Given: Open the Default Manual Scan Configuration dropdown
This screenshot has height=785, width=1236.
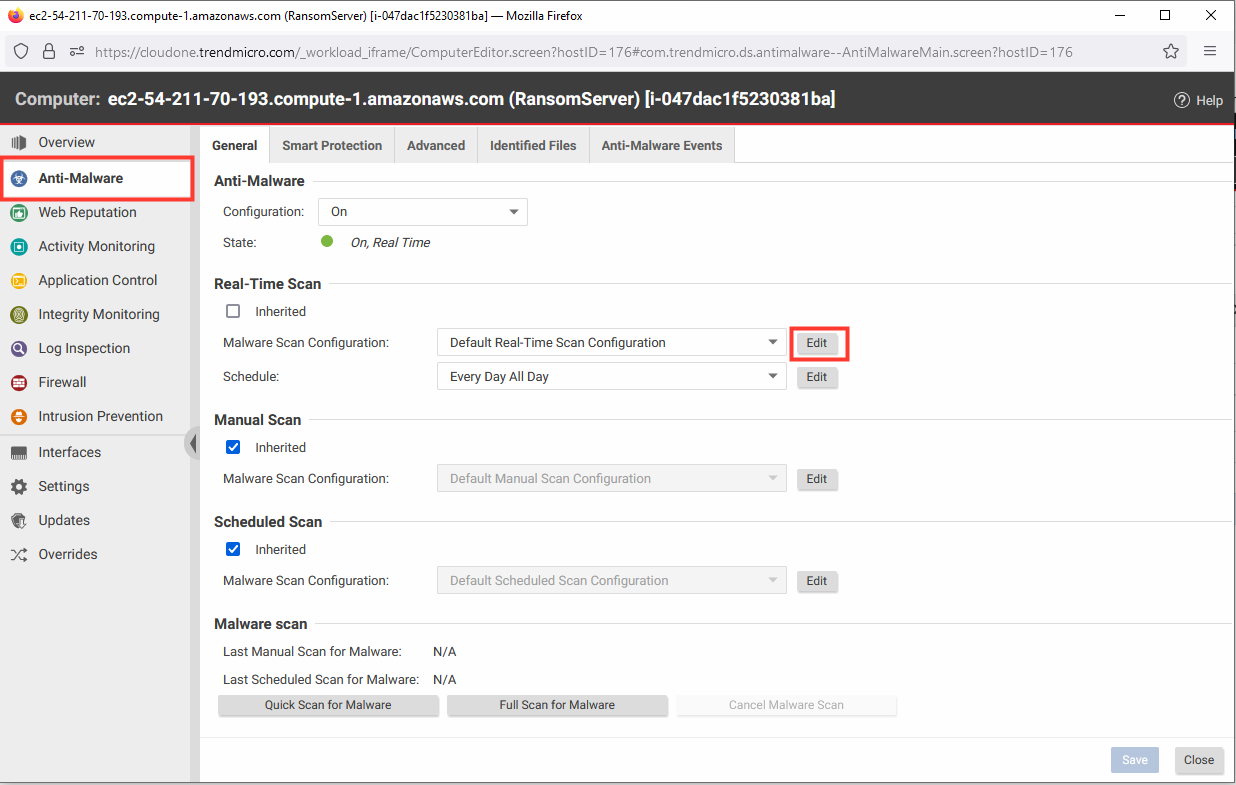Looking at the screenshot, I should coord(612,478).
